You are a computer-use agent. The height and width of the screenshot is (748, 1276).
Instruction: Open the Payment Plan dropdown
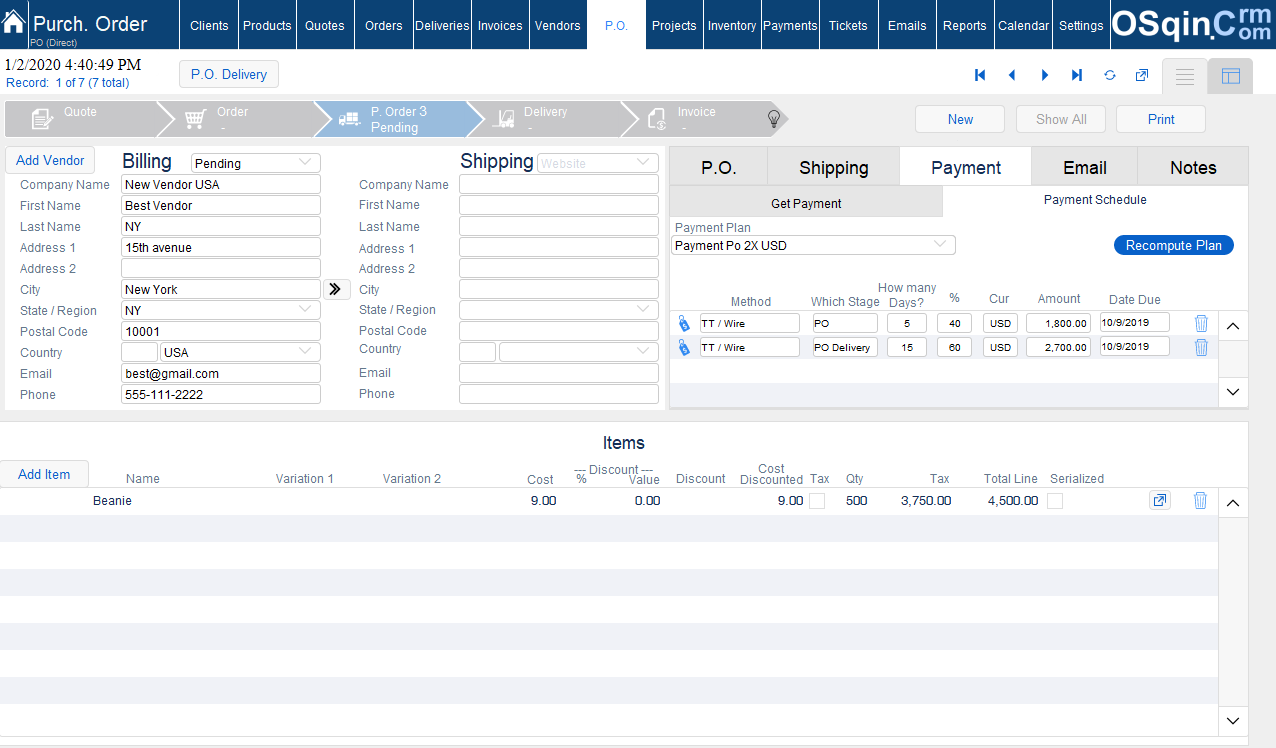click(x=814, y=245)
